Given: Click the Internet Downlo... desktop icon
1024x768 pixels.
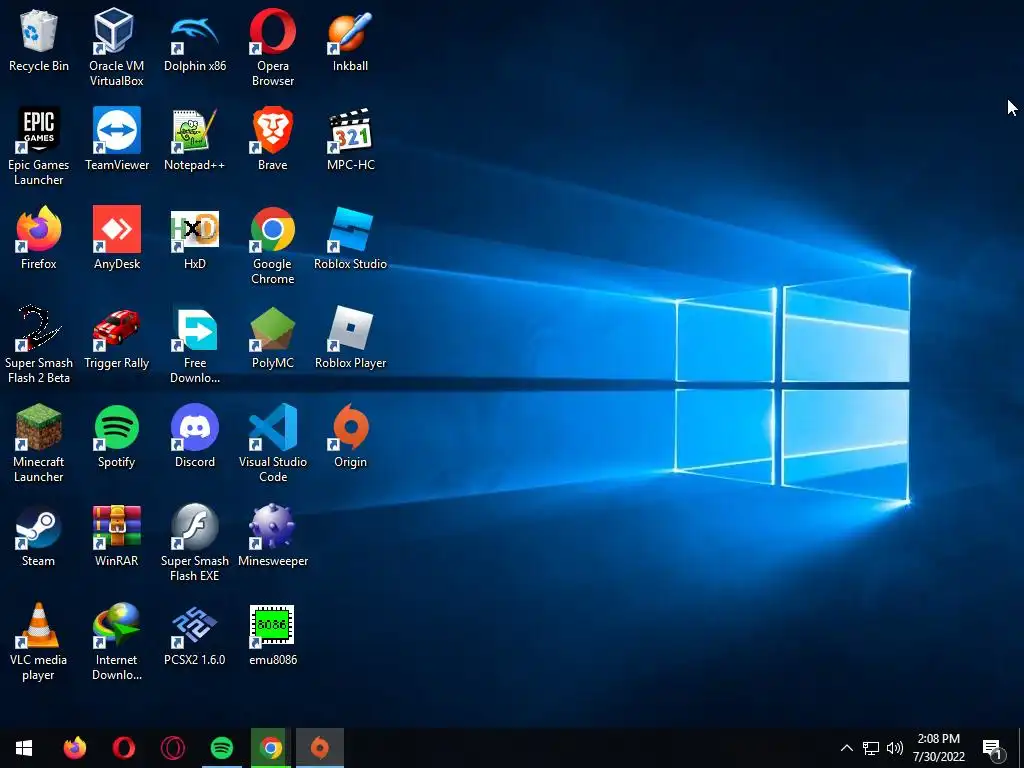Looking at the screenshot, I should 116,642.
